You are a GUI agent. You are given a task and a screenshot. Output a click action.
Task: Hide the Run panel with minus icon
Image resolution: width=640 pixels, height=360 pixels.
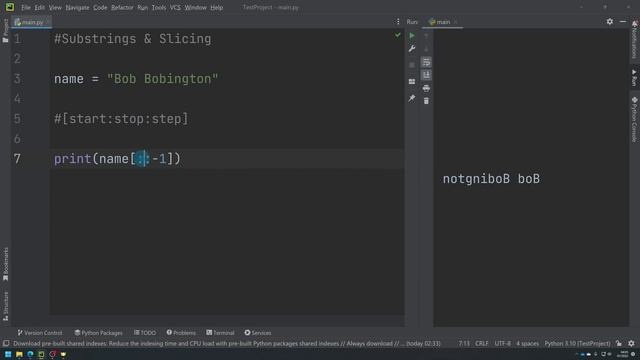(623, 22)
